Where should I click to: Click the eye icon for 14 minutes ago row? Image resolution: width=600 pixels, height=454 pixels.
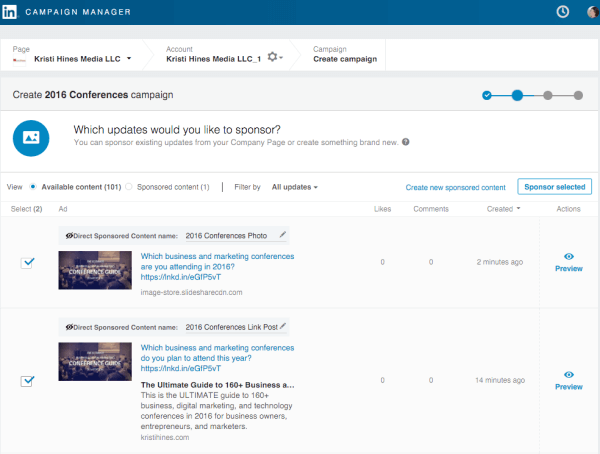(x=569, y=374)
